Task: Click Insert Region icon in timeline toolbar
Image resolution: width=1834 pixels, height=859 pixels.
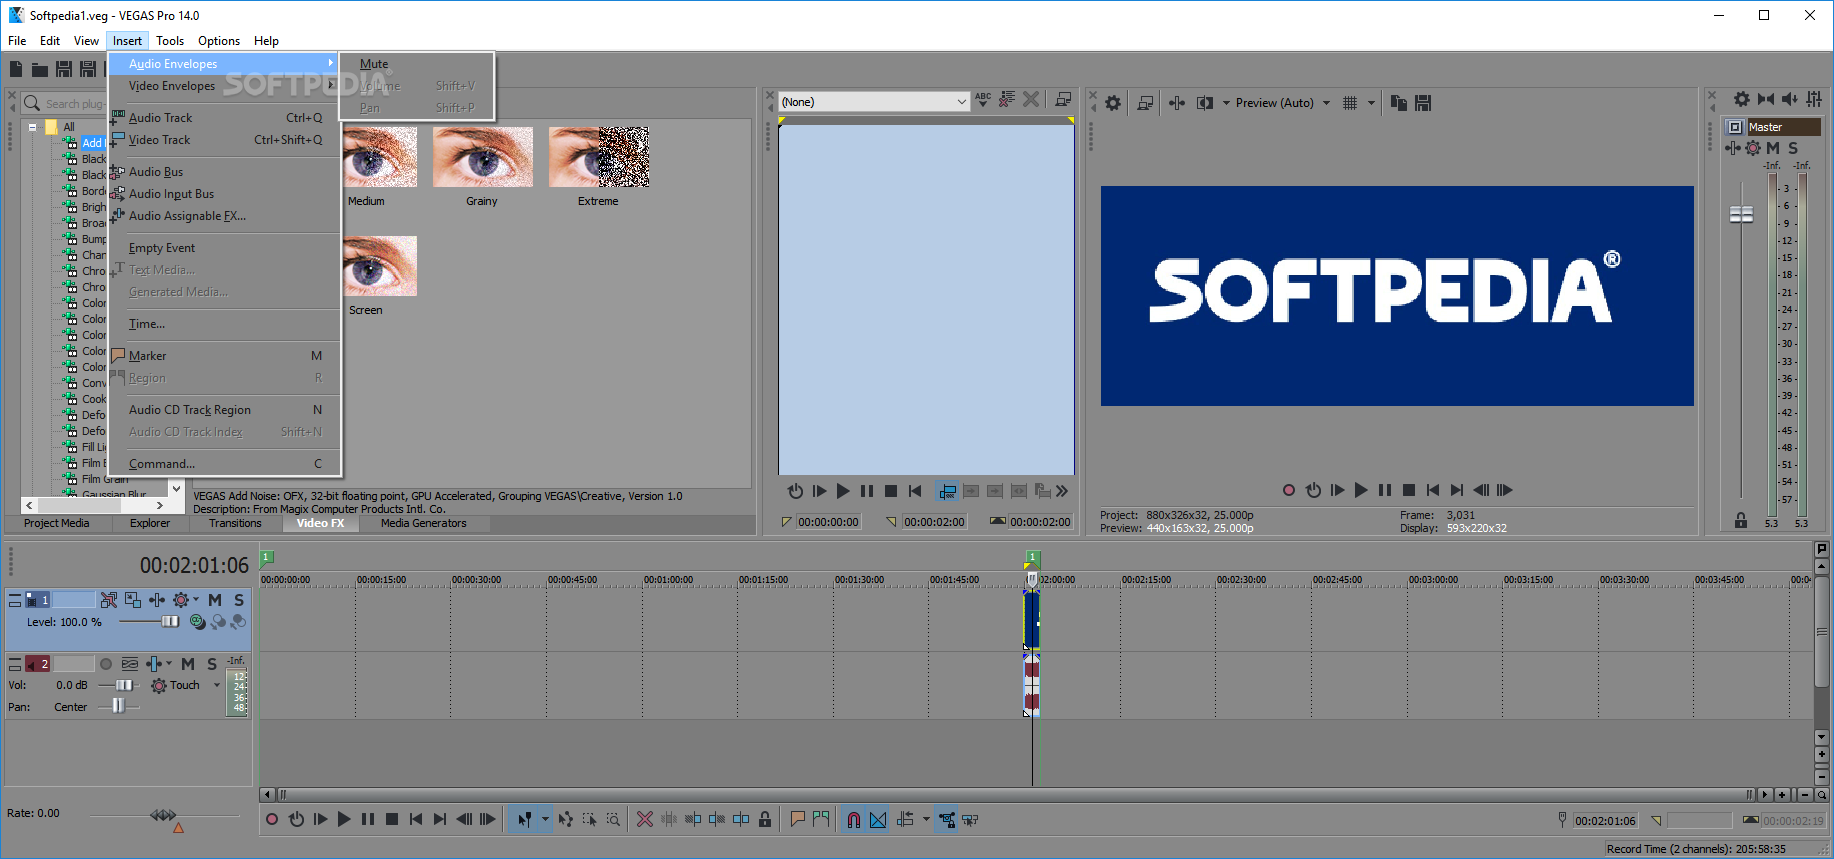Action: (x=821, y=820)
